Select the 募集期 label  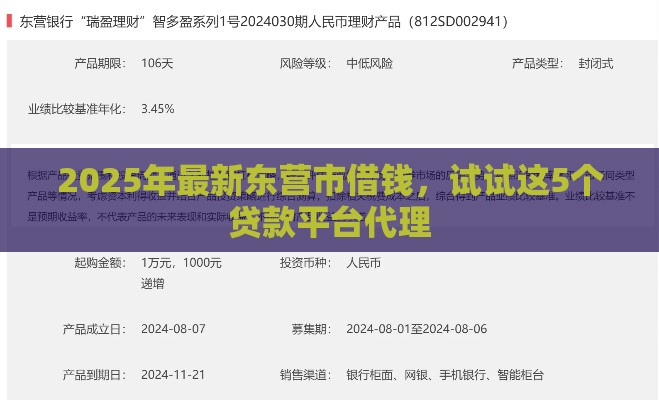point(311,329)
